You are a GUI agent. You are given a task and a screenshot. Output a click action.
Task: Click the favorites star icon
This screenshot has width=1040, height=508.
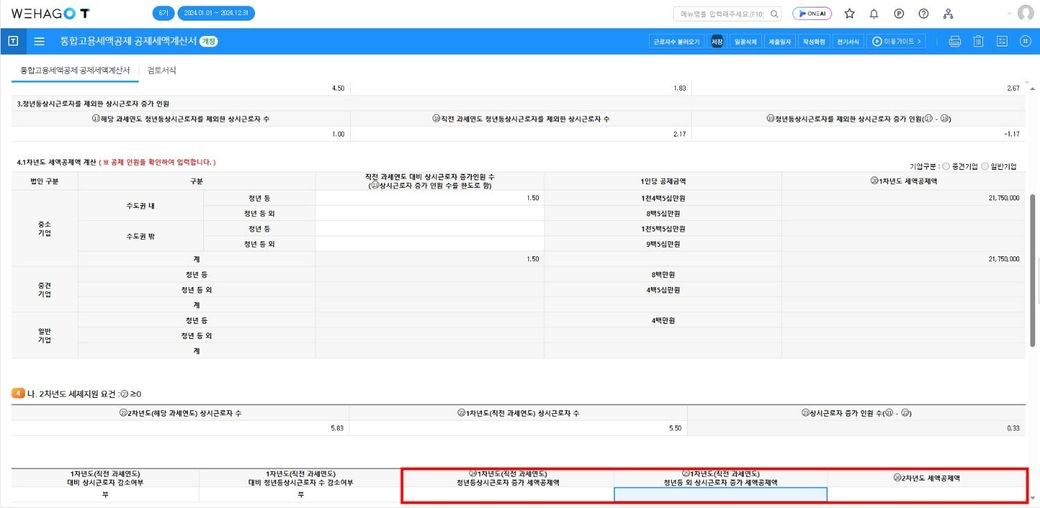[849, 13]
